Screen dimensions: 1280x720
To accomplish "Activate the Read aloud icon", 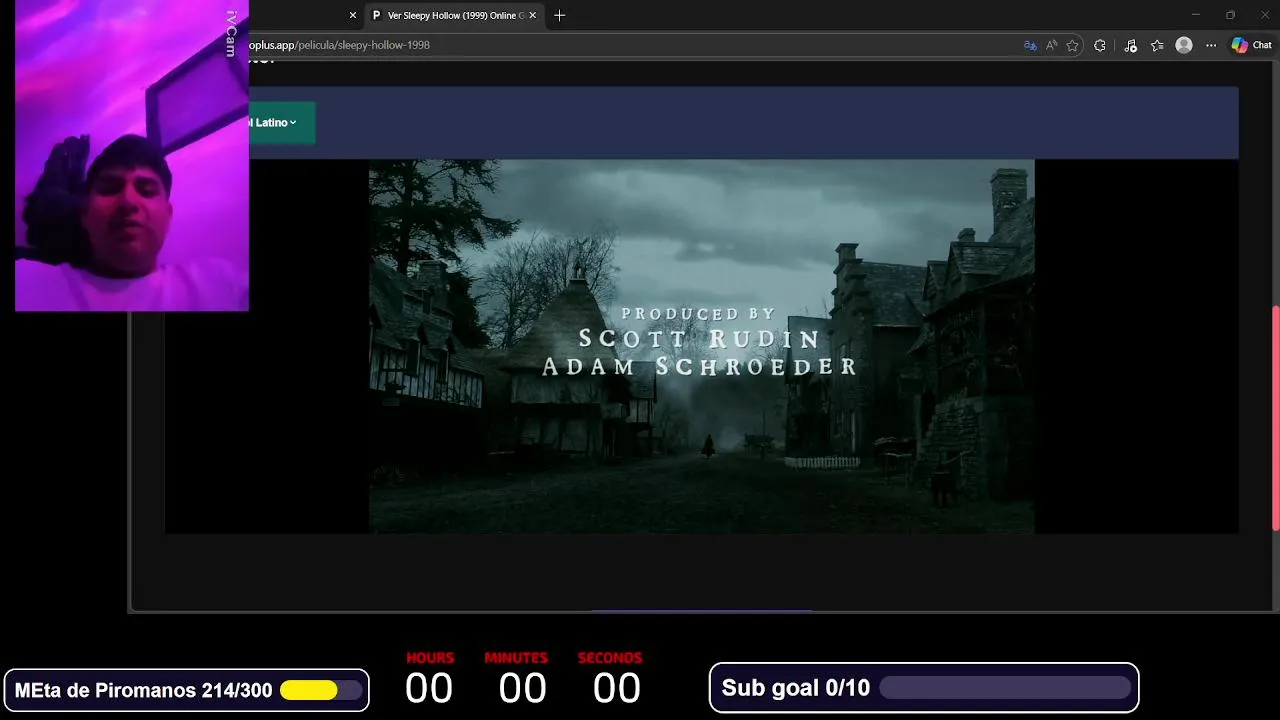I will click(x=1052, y=45).
